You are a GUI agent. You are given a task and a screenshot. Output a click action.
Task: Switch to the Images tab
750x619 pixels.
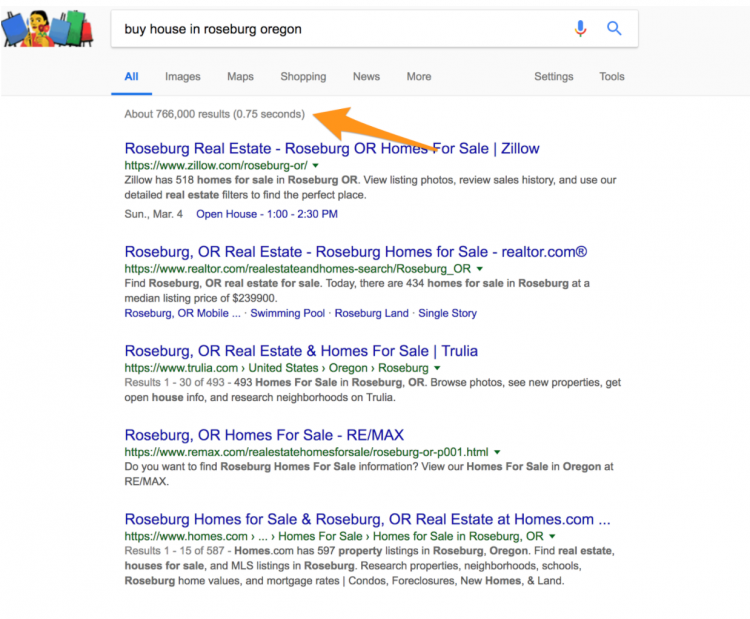tap(183, 77)
